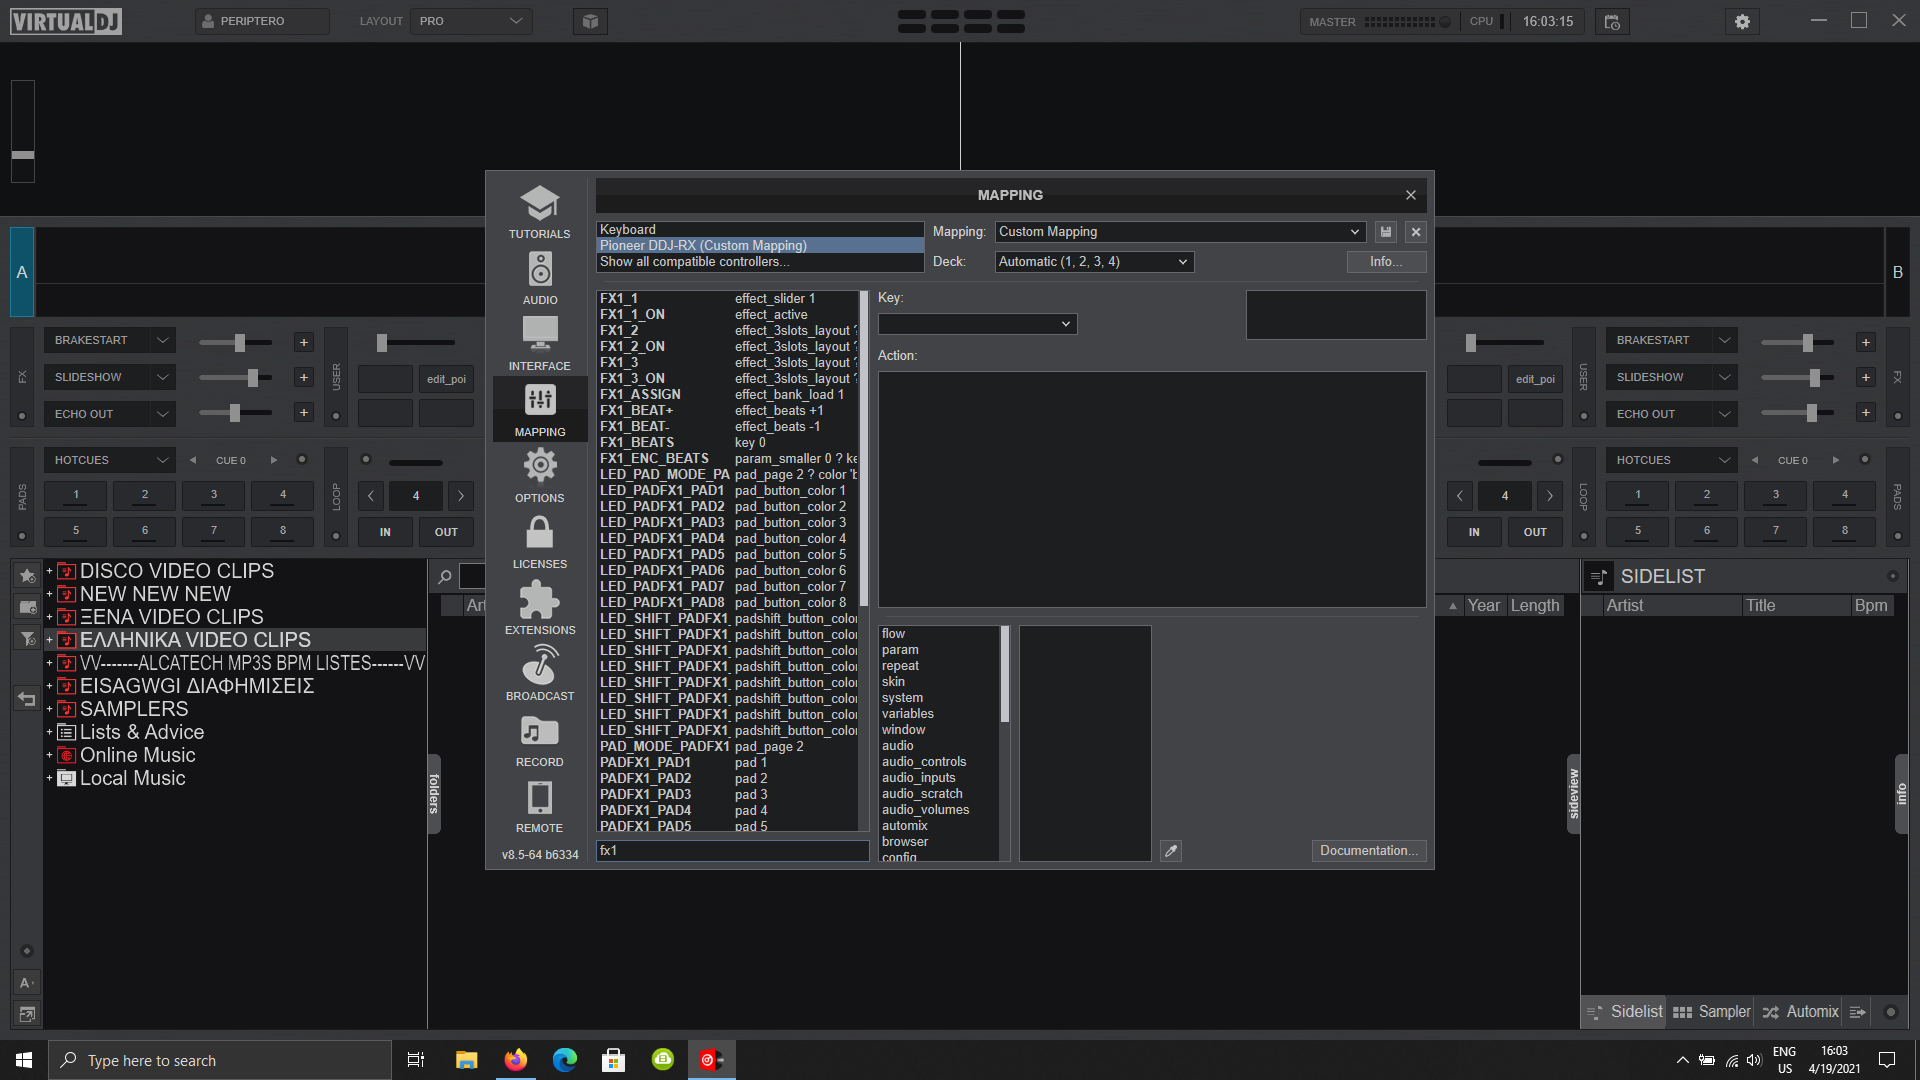The width and height of the screenshot is (1920, 1080).
Task: Open the Interface settings section
Action: (539, 344)
